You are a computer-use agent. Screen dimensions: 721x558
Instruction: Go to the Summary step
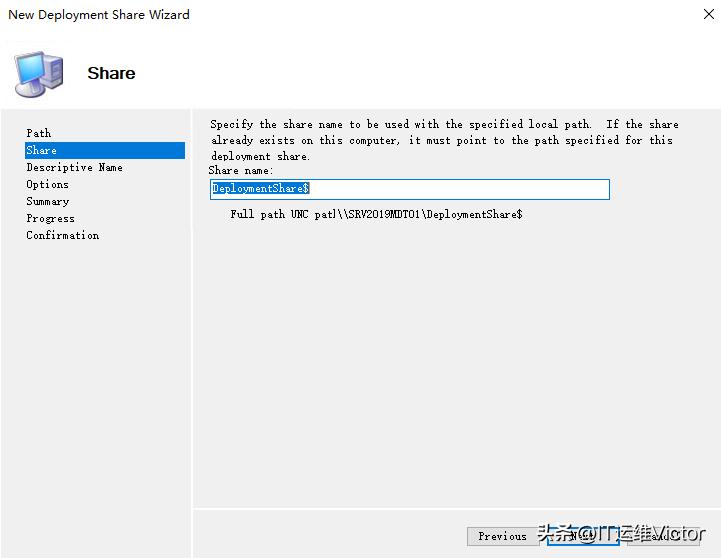pyautogui.click(x=47, y=201)
